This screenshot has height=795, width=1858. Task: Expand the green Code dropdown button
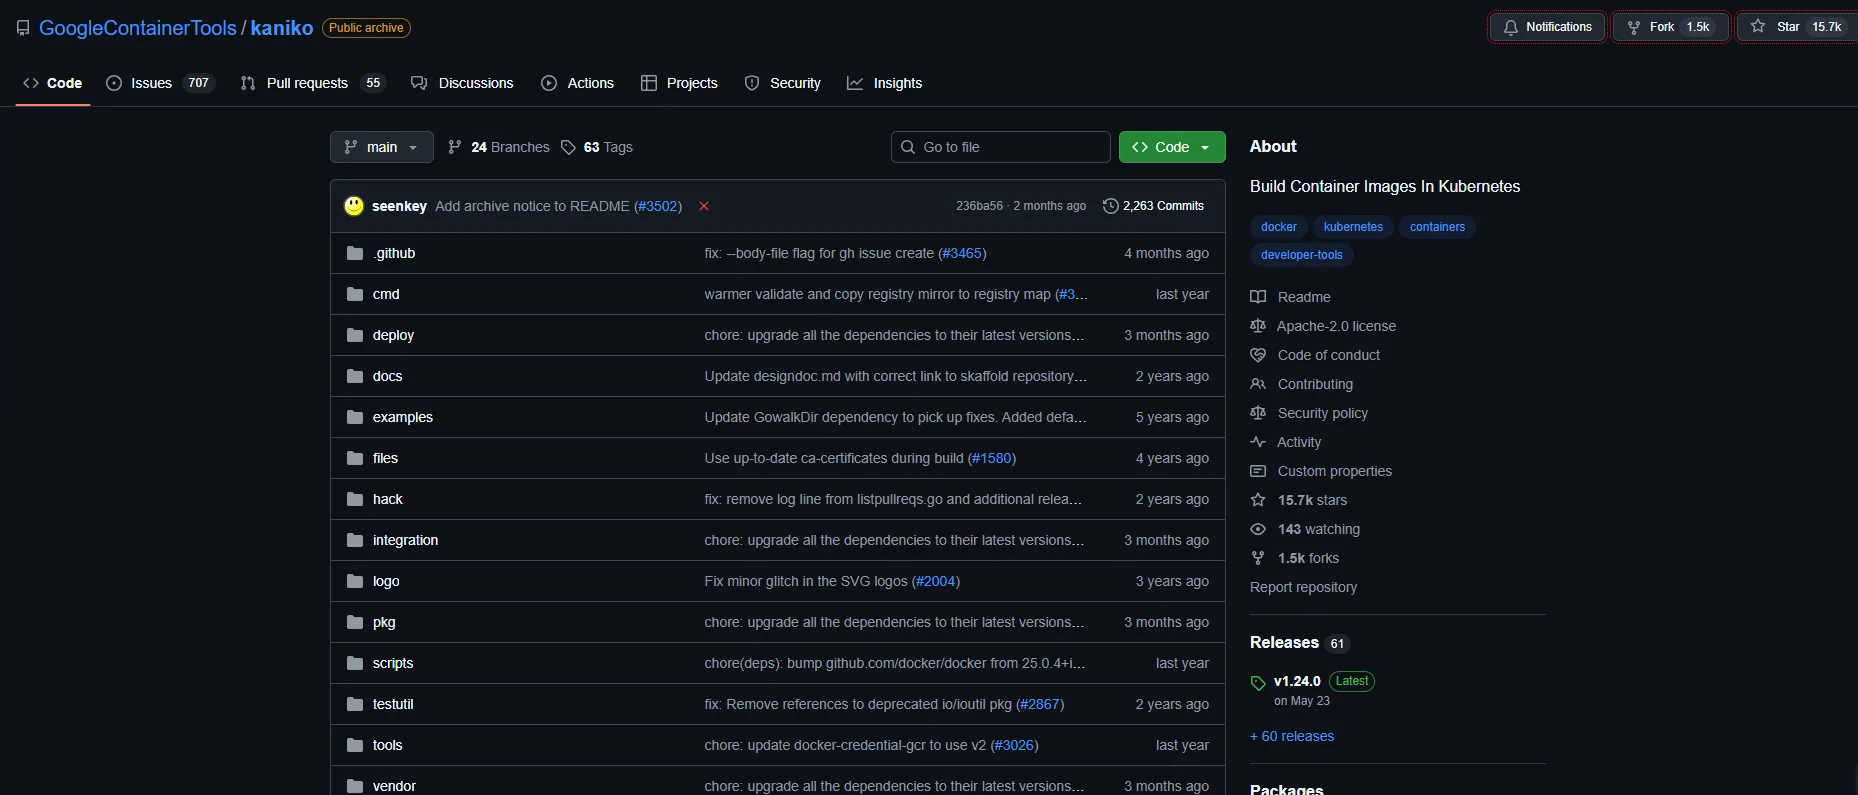(x=1172, y=147)
